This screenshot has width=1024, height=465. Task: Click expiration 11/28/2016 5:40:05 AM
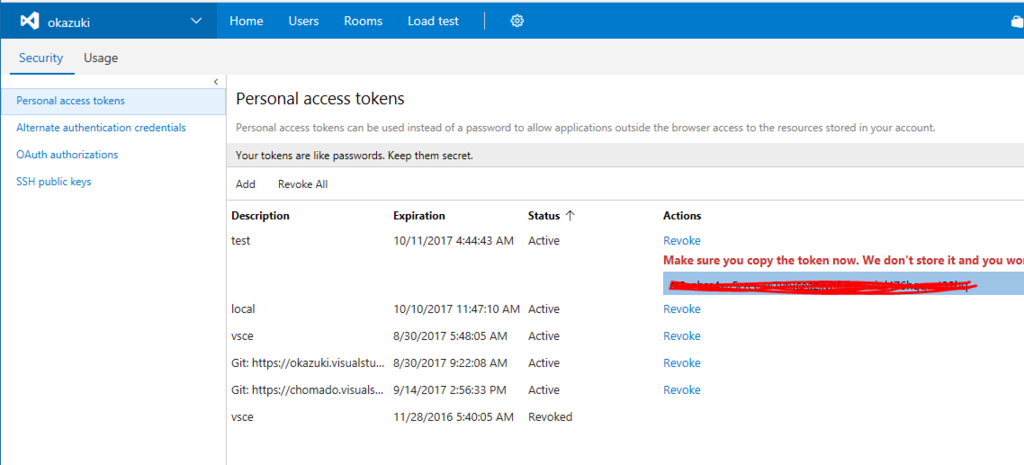click(453, 417)
